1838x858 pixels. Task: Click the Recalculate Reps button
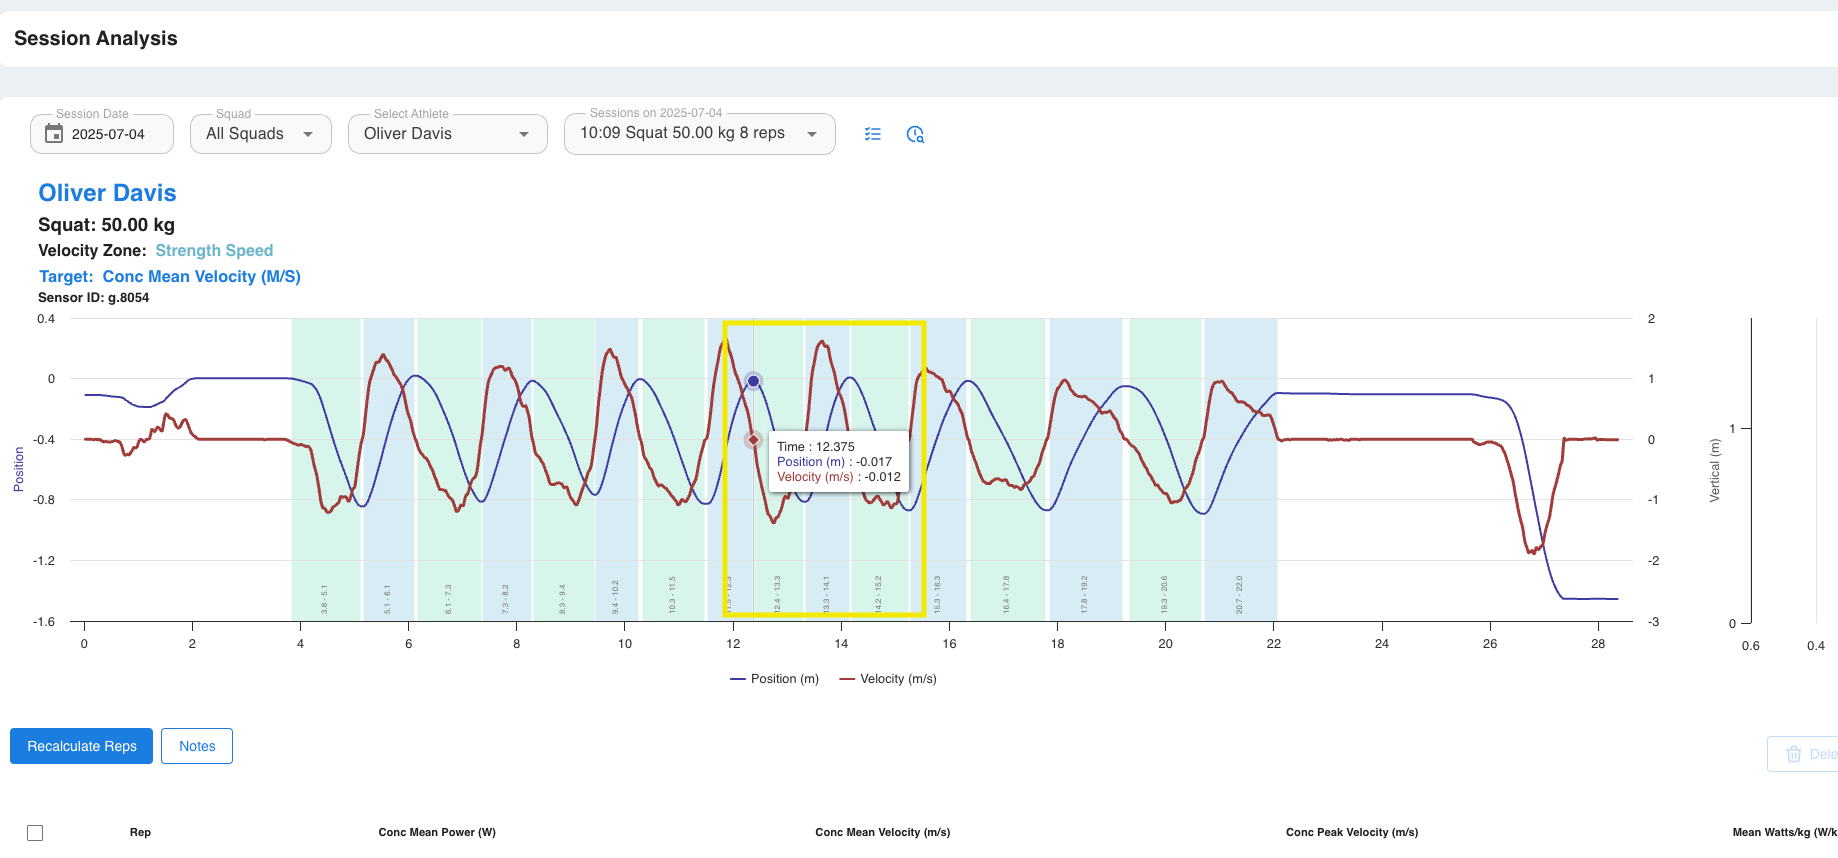pos(82,746)
